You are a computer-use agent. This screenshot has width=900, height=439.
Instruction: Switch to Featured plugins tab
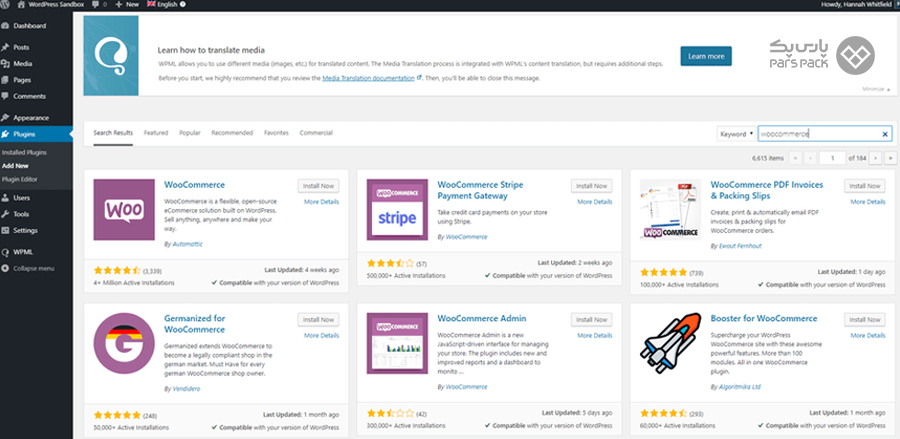[x=156, y=133]
